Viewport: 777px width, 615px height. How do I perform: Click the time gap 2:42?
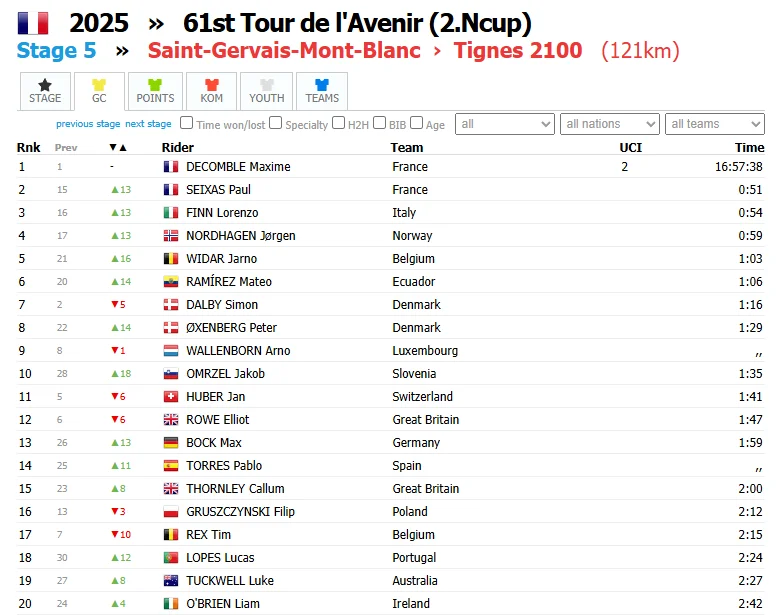[750, 604]
